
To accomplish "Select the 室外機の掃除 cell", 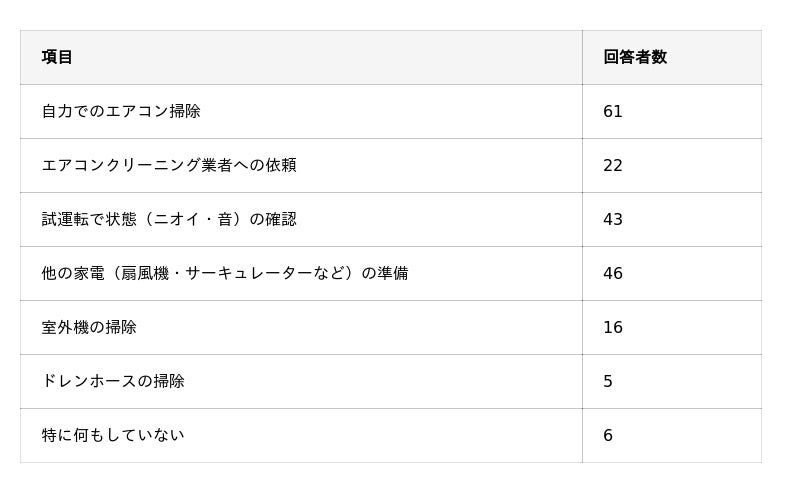I will click(x=89, y=327).
